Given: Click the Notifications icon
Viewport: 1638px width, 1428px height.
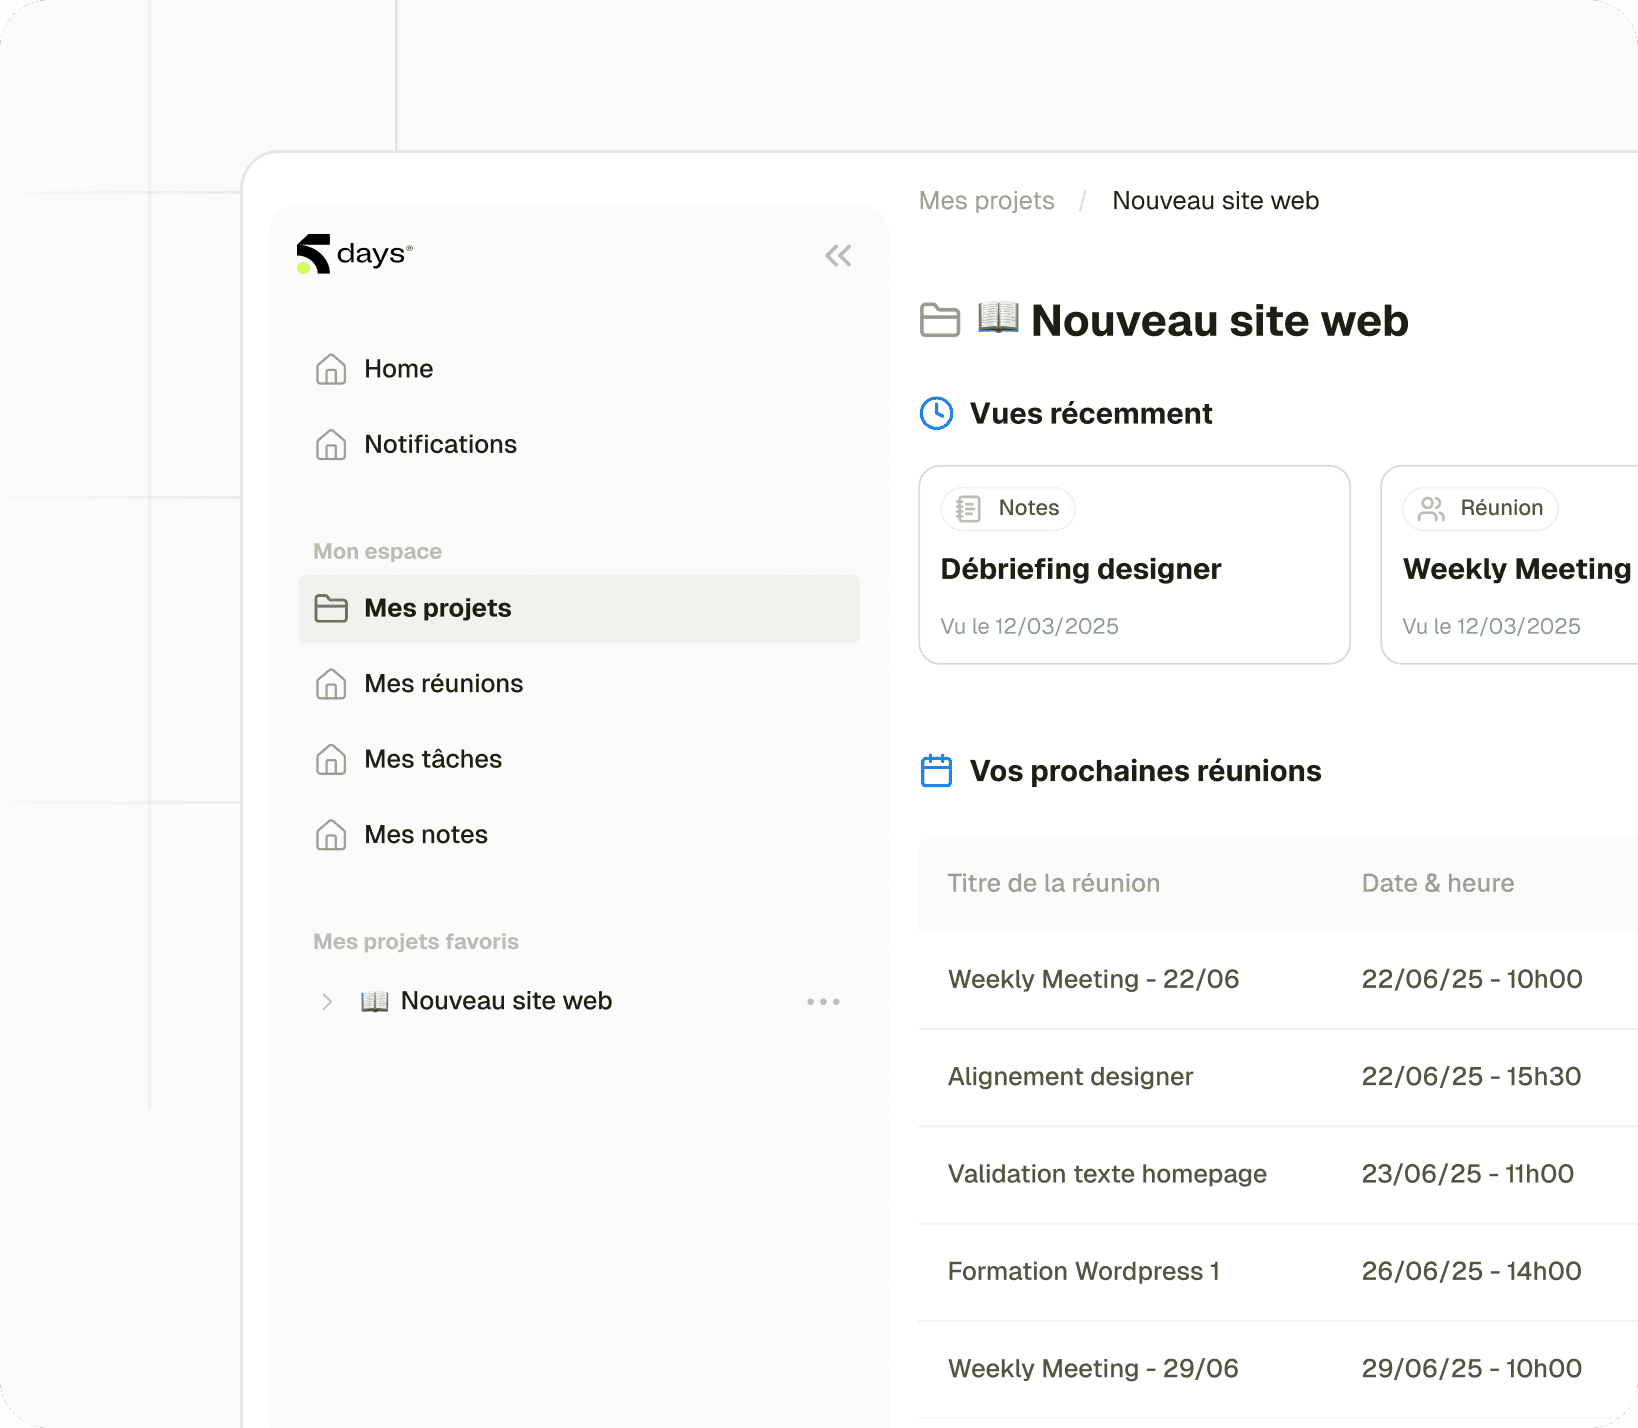Looking at the screenshot, I should pyautogui.click(x=331, y=444).
